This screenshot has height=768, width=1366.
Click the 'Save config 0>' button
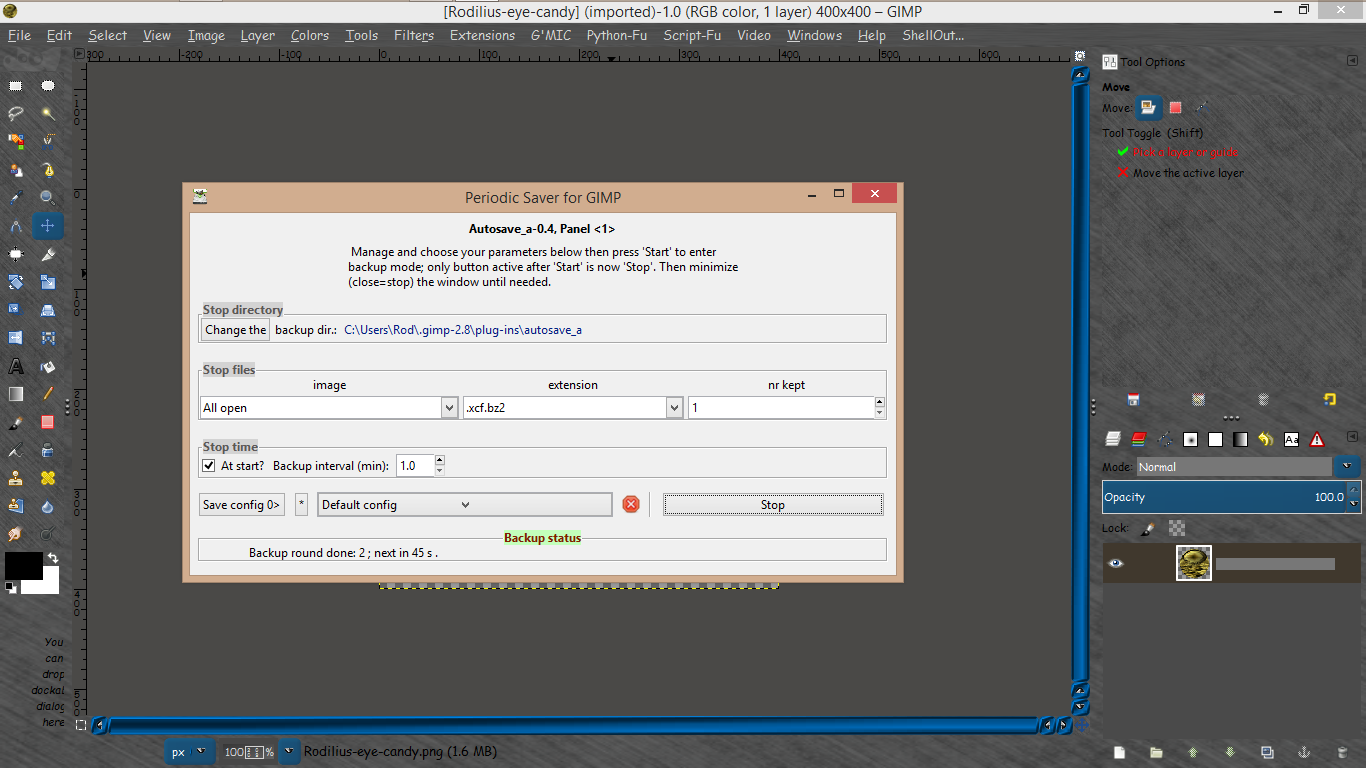point(242,505)
